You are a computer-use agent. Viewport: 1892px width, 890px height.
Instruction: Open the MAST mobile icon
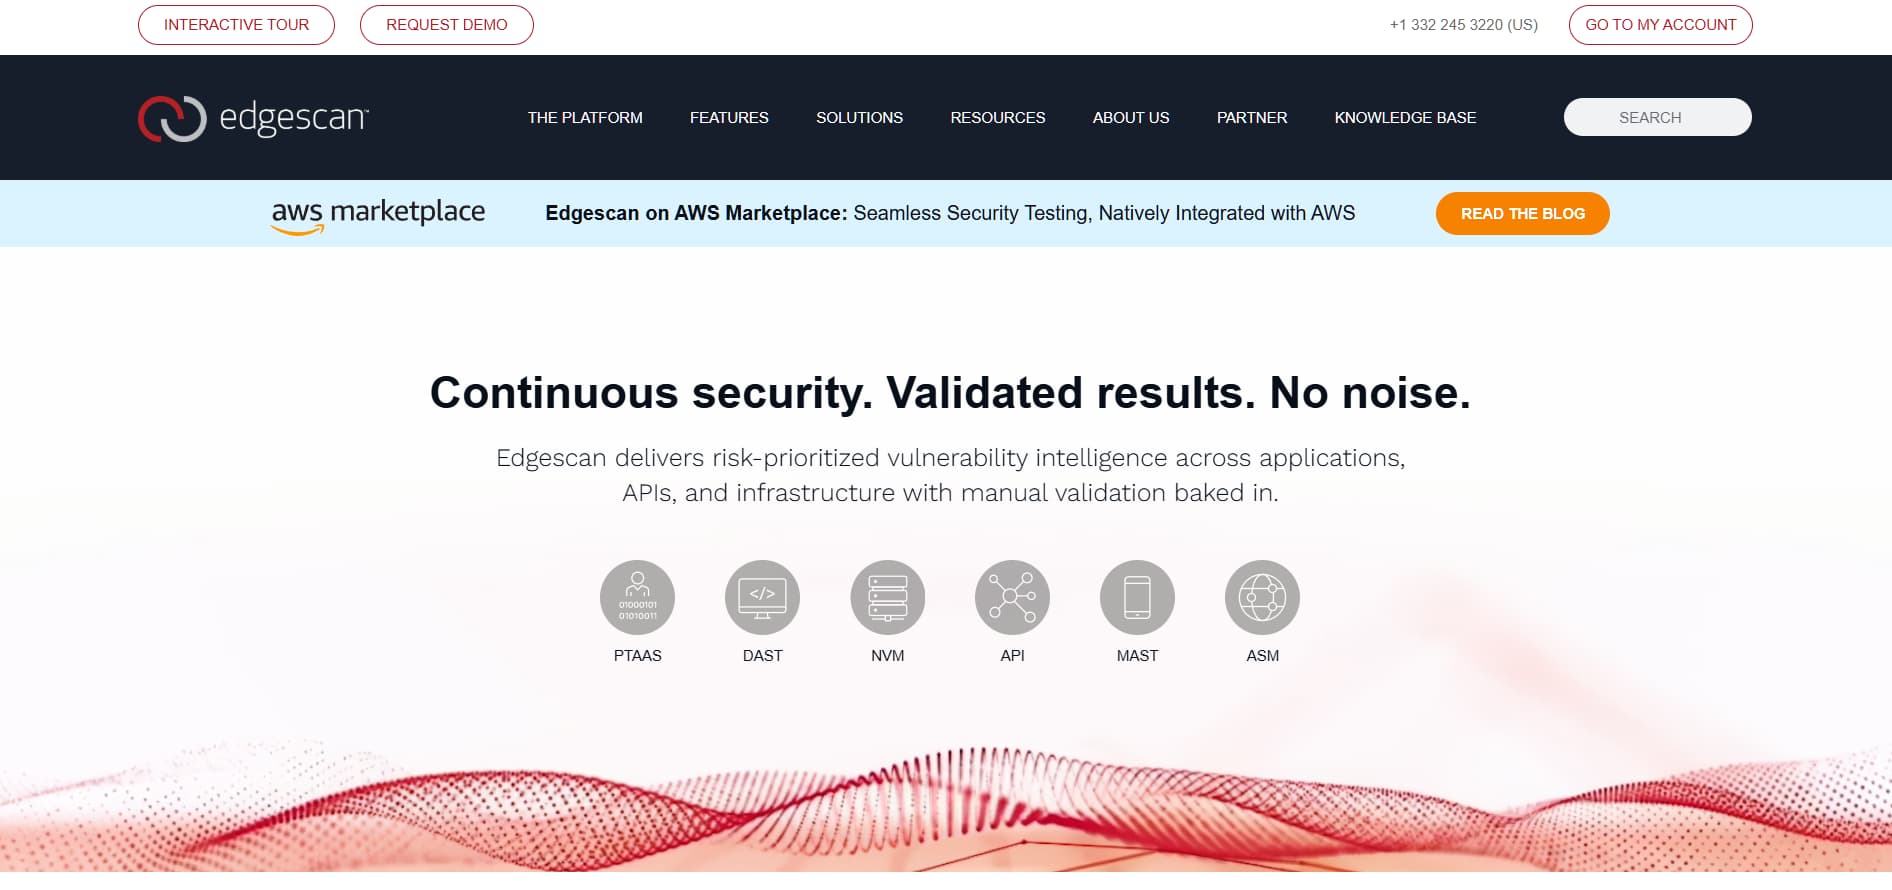pyautogui.click(x=1137, y=597)
